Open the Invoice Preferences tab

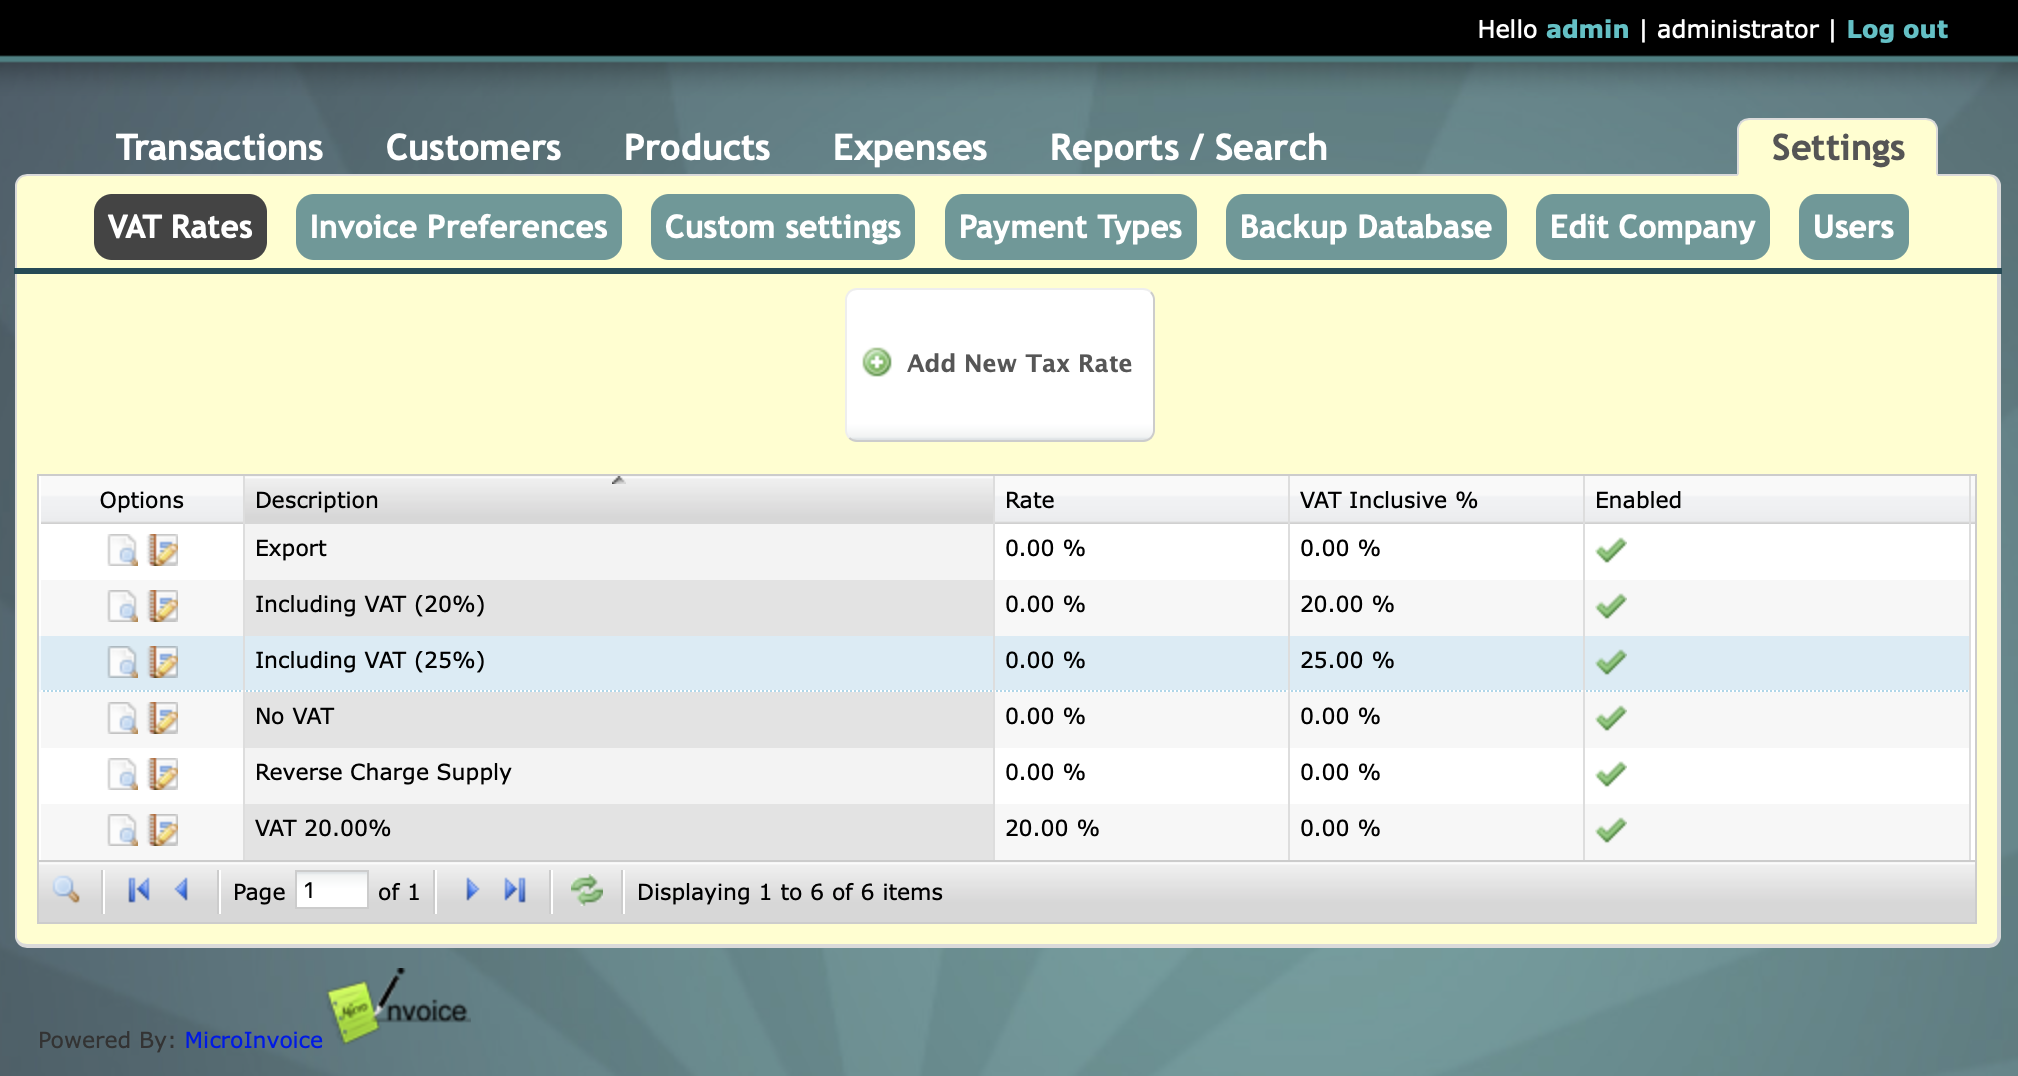(x=458, y=227)
